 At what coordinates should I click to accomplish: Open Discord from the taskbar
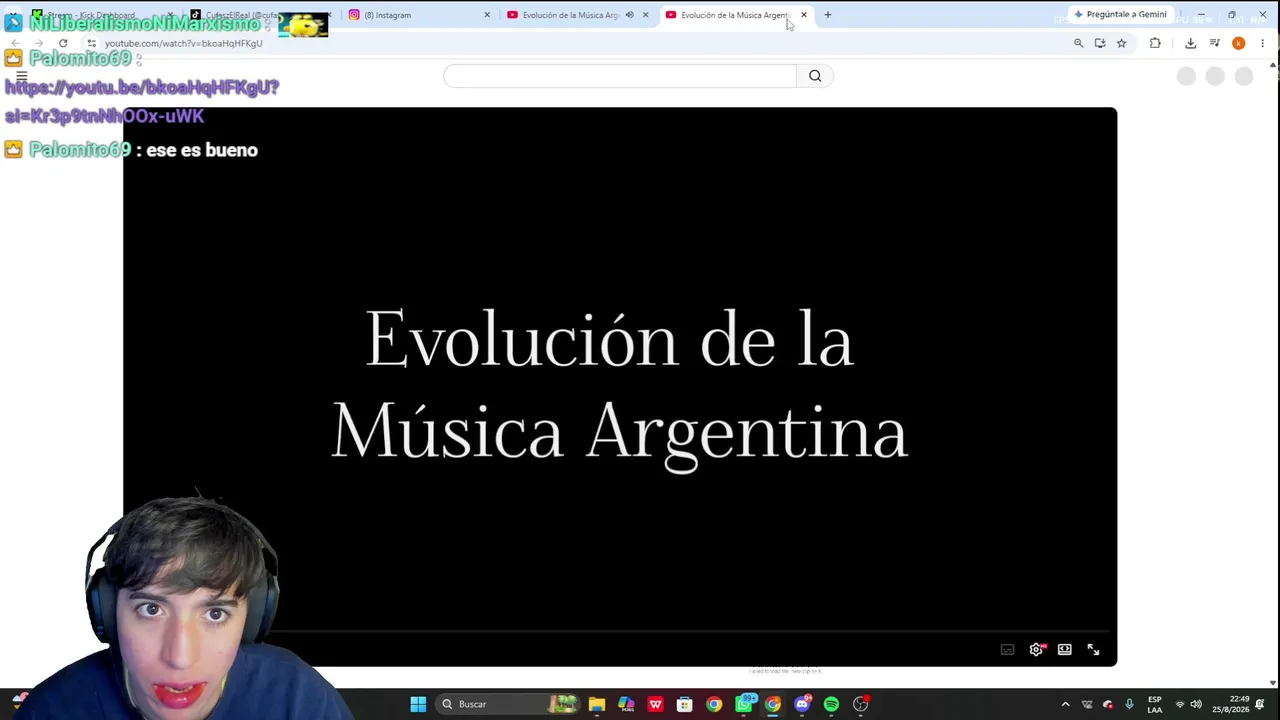802,704
